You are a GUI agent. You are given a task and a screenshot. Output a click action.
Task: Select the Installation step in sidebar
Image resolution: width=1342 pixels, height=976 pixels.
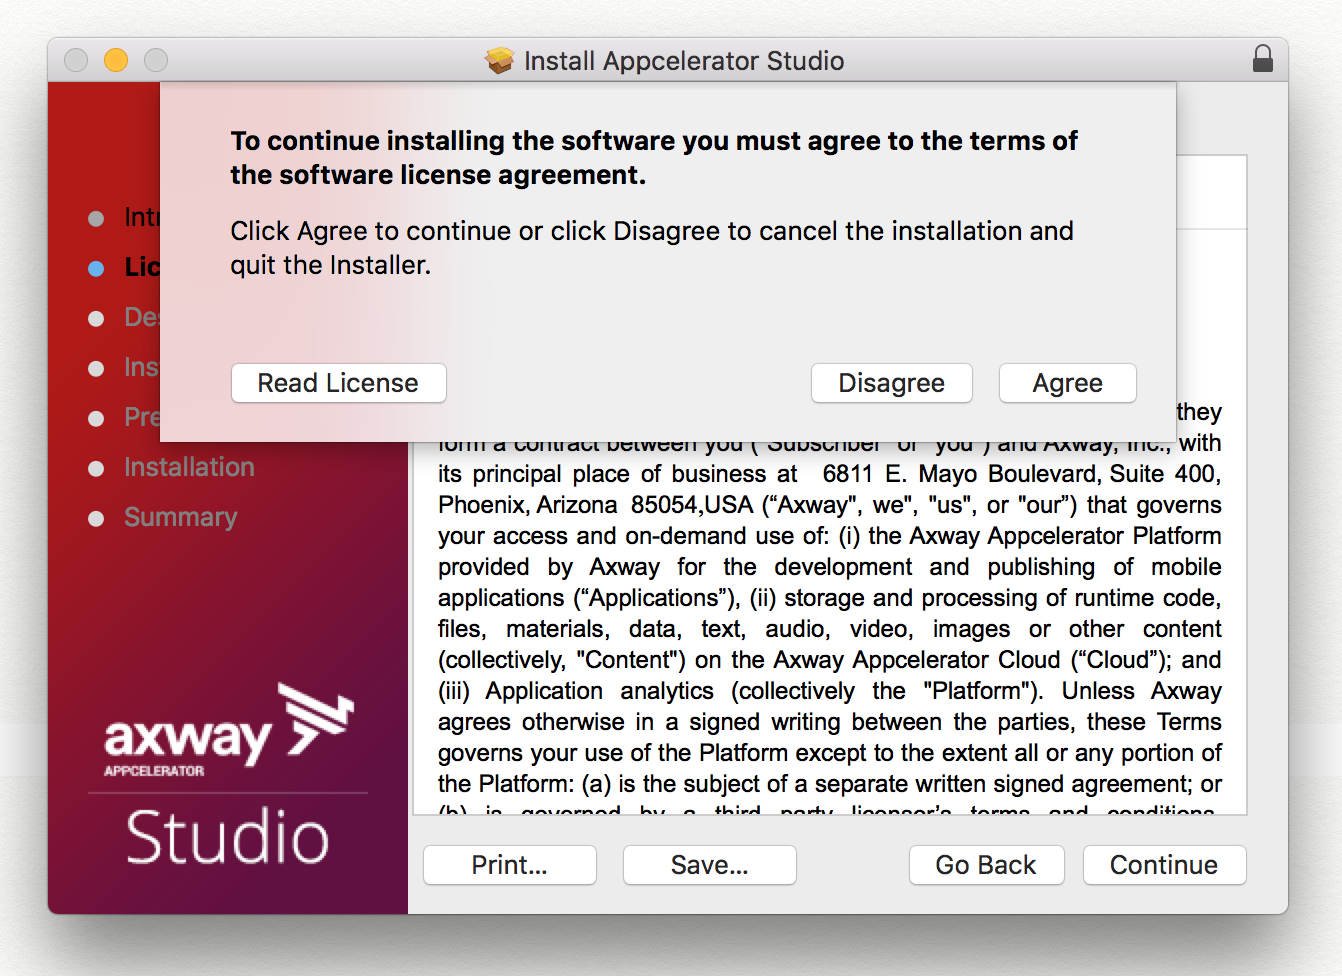point(189,467)
